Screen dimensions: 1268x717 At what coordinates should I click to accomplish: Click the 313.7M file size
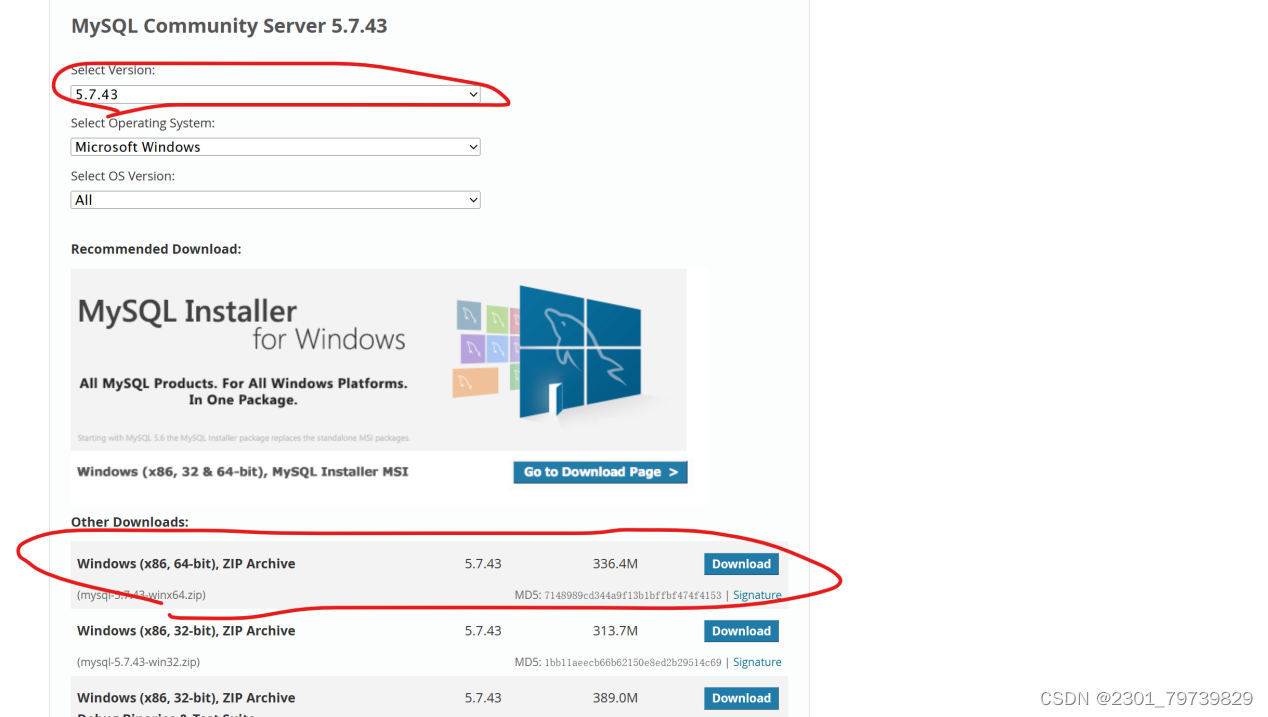615,631
